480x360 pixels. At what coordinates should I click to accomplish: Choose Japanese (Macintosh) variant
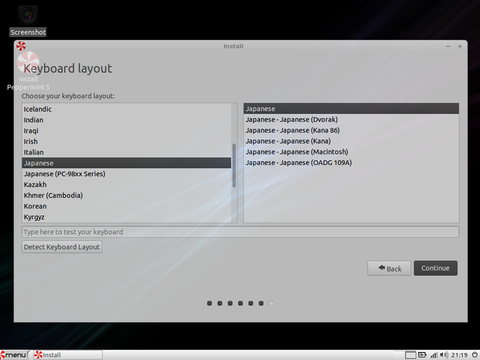351,152
